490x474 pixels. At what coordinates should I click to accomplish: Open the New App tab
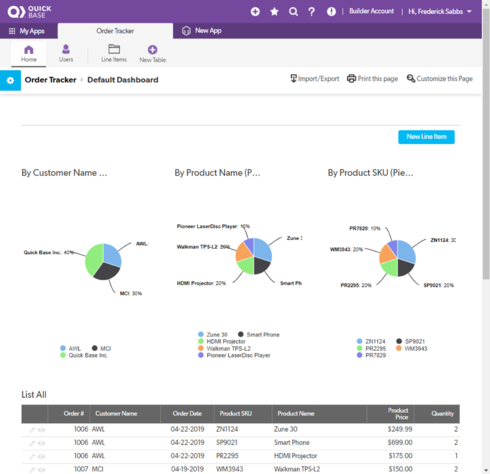[x=202, y=31]
